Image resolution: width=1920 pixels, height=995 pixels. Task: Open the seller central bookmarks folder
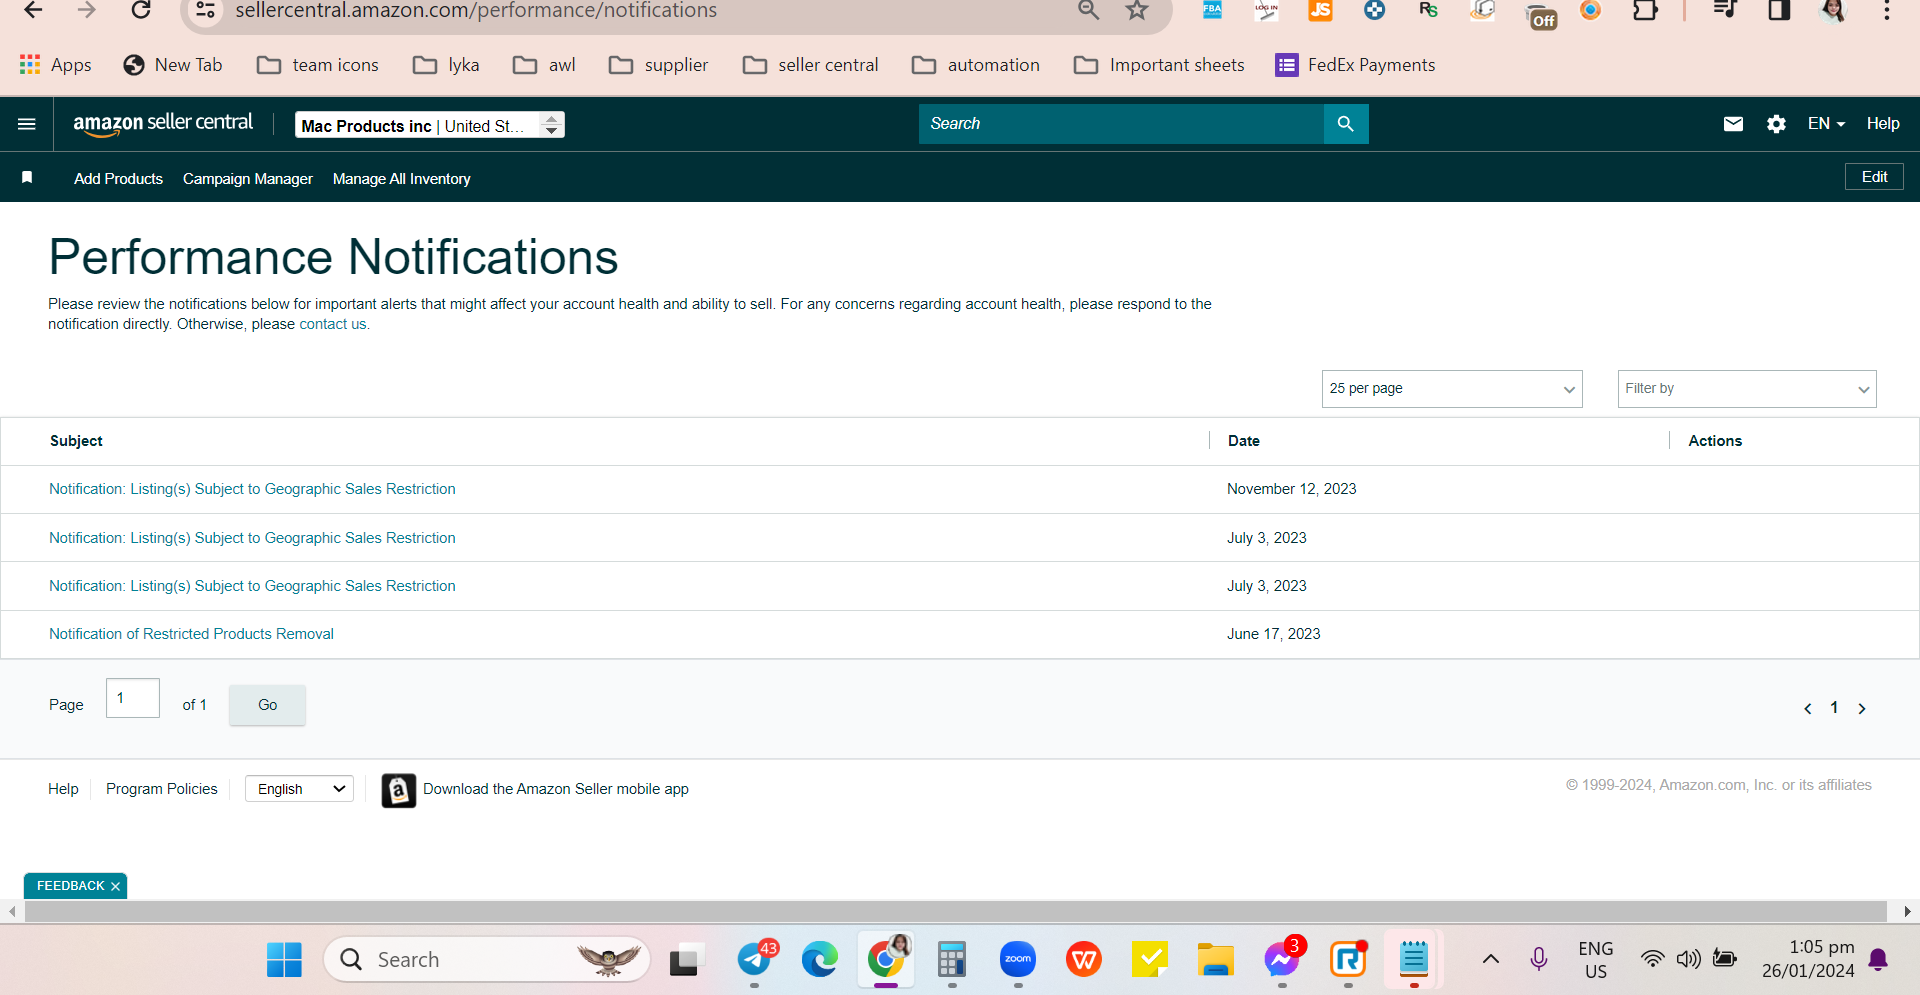[x=810, y=65]
